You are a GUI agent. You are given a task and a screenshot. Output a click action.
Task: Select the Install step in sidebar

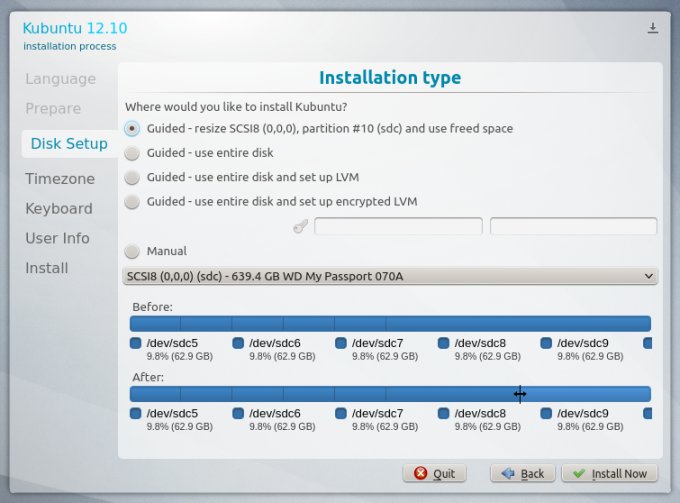click(x=46, y=268)
